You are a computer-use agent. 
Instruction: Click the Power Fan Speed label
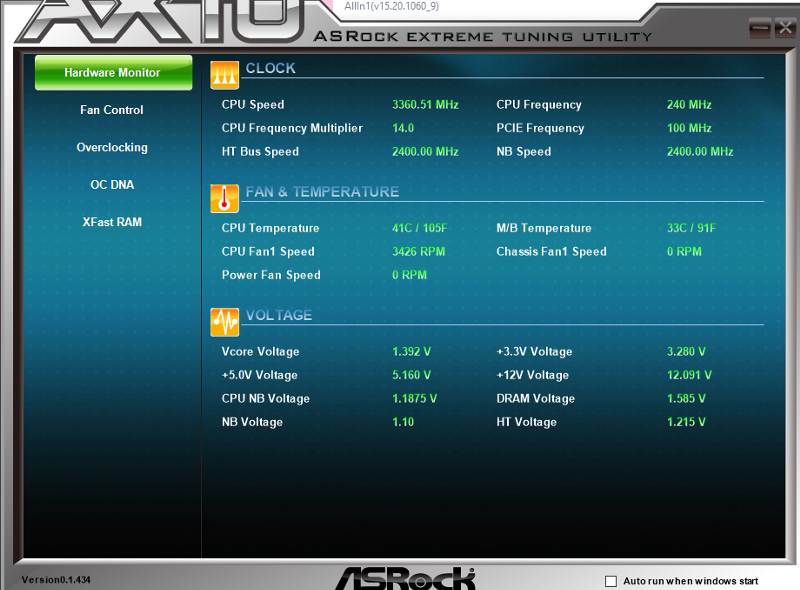click(271, 275)
